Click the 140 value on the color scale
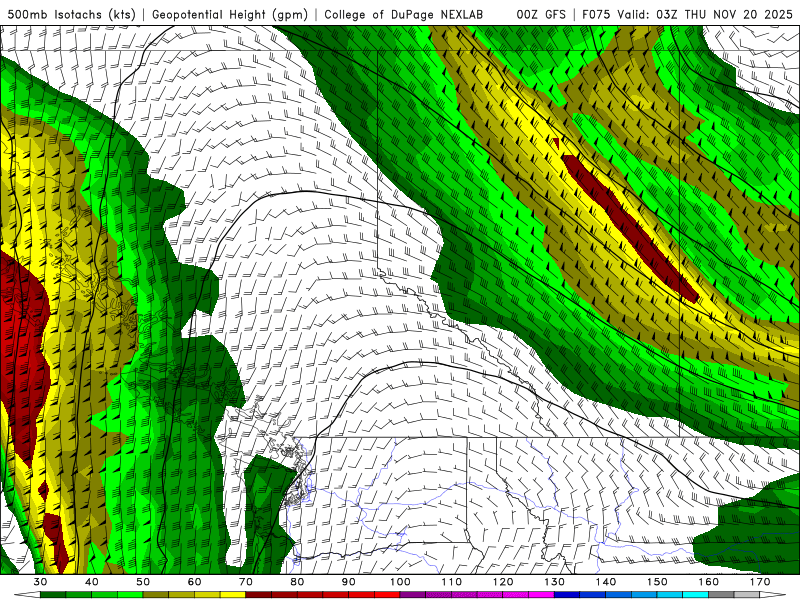The width and height of the screenshot is (800, 600). 606,582
